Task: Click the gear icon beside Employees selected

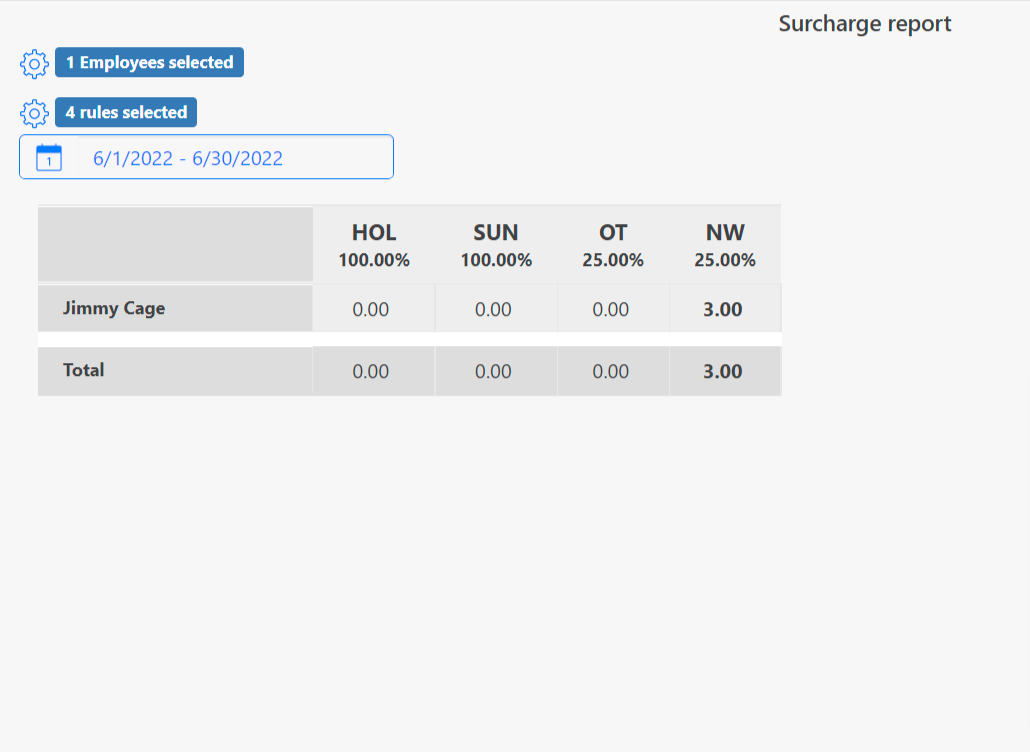Action: [x=34, y=64]
